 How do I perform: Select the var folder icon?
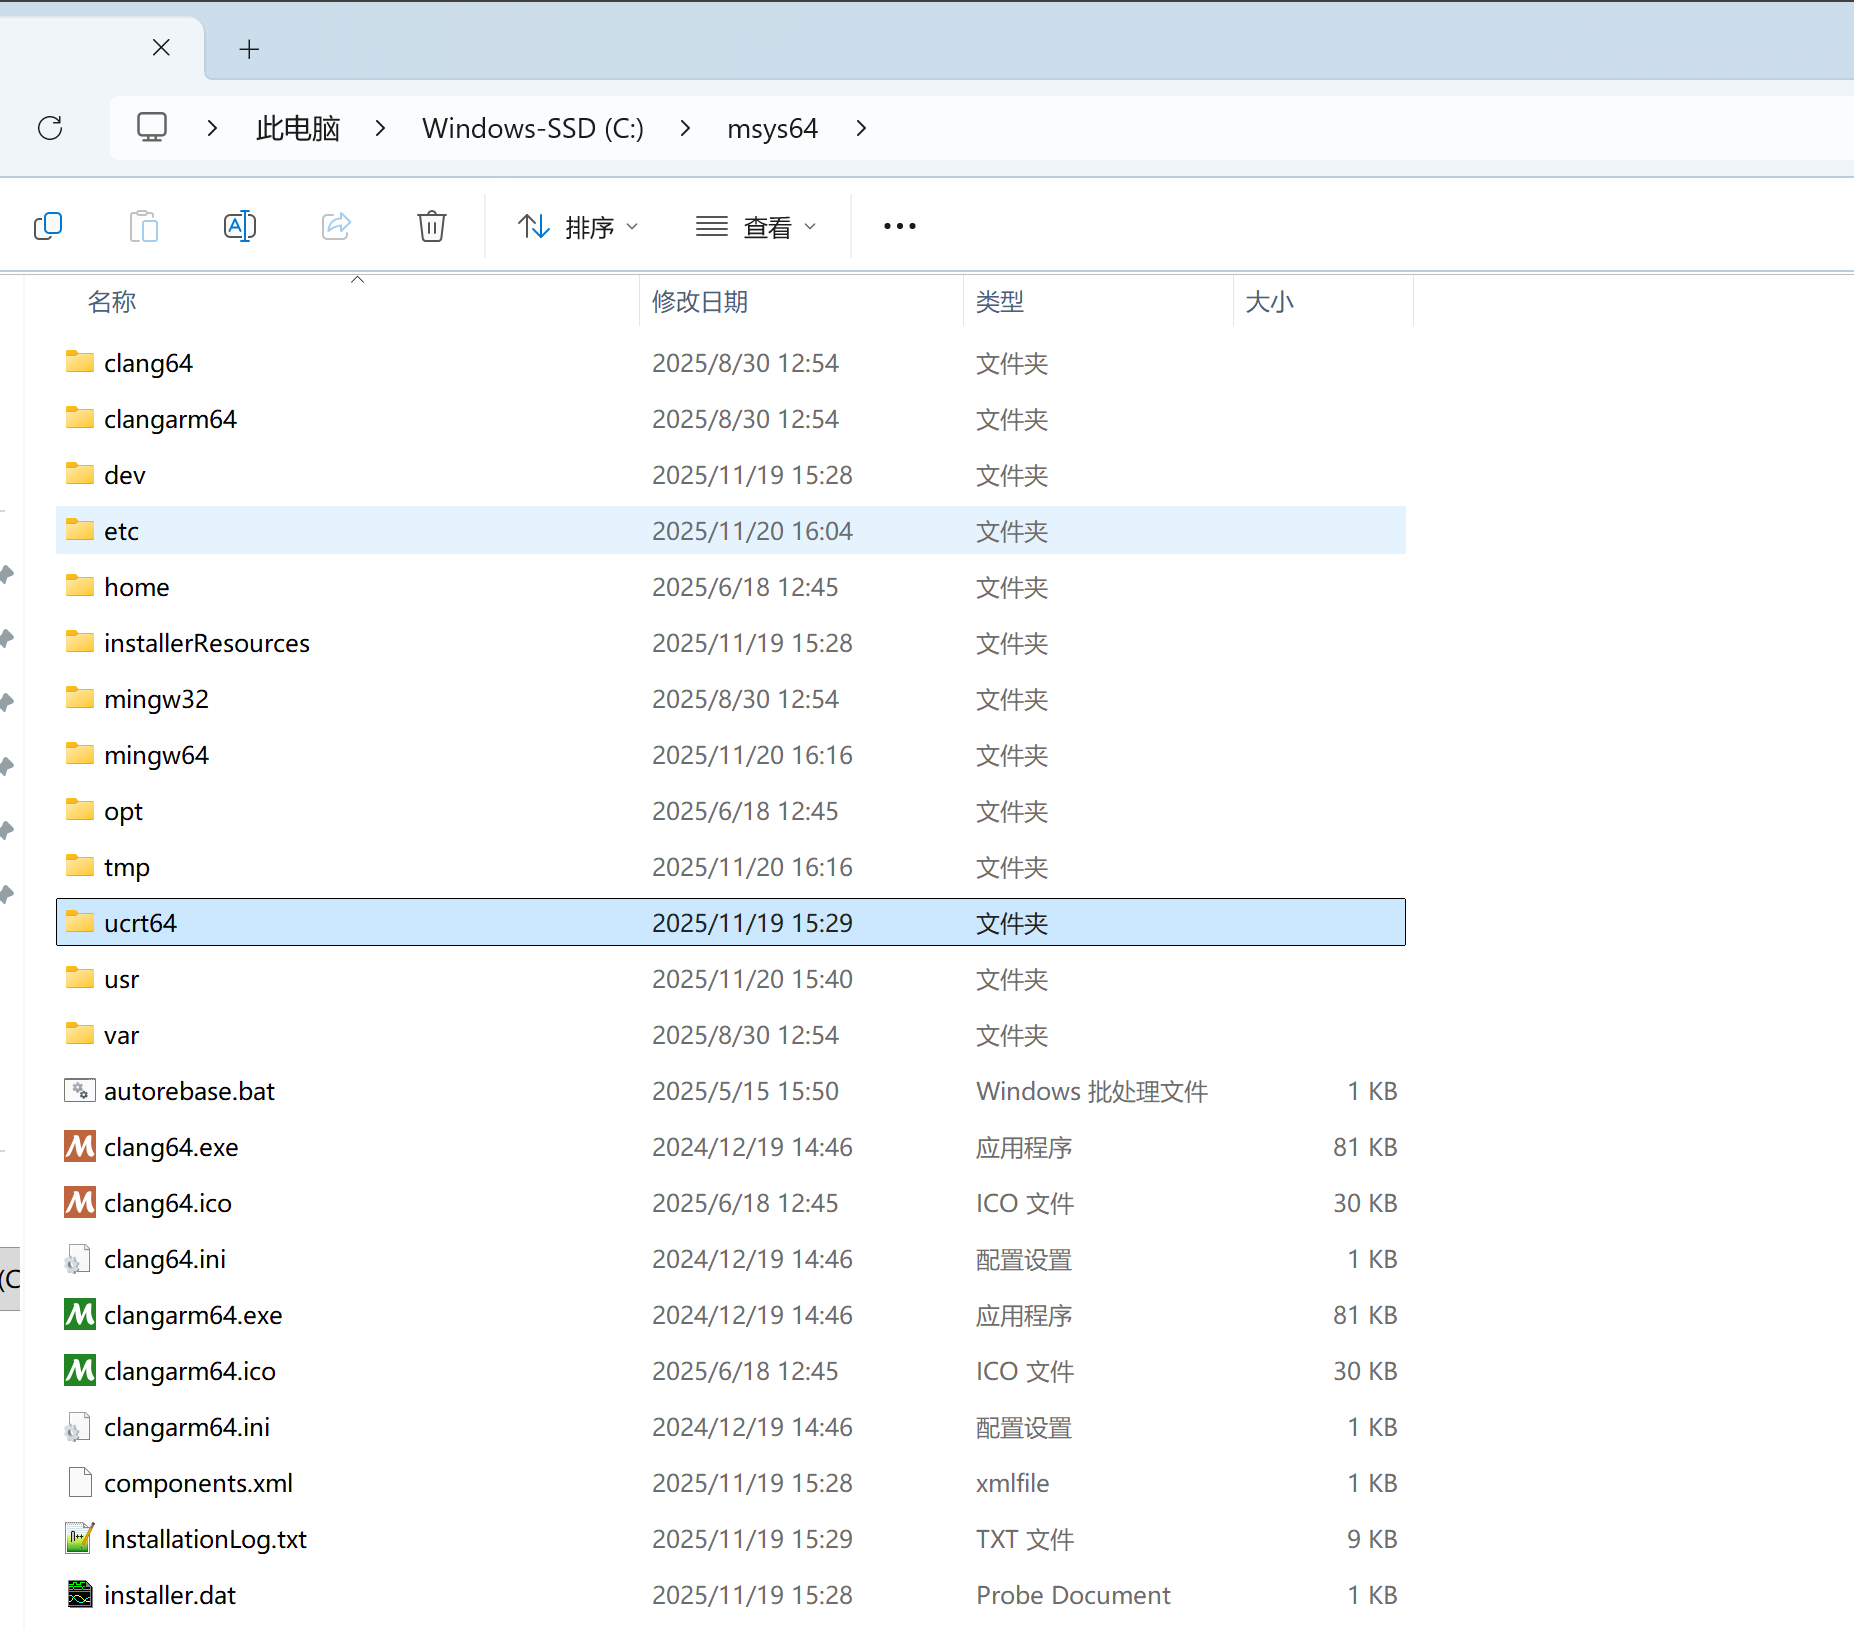tap(80, 1034)
